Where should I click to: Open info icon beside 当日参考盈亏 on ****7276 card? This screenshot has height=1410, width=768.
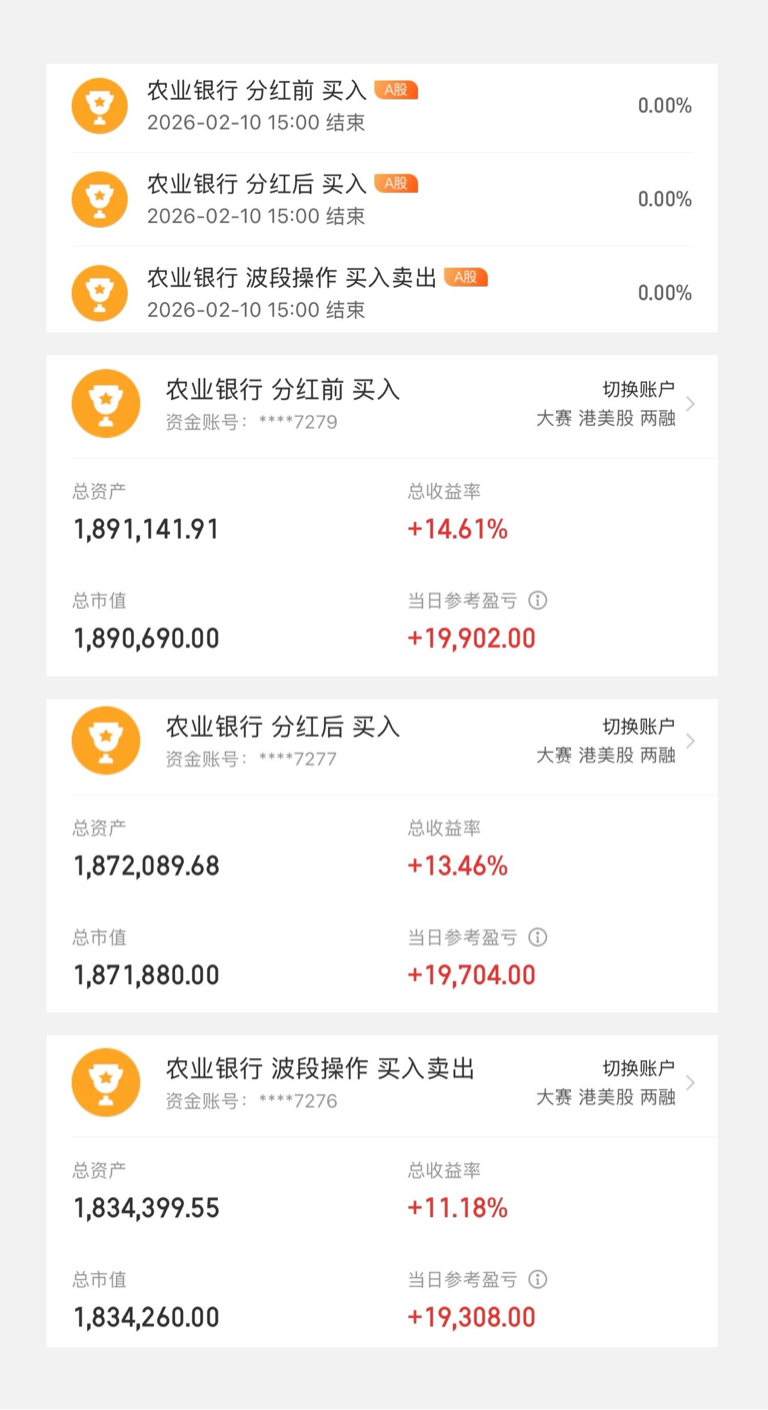pos(537,1280)
